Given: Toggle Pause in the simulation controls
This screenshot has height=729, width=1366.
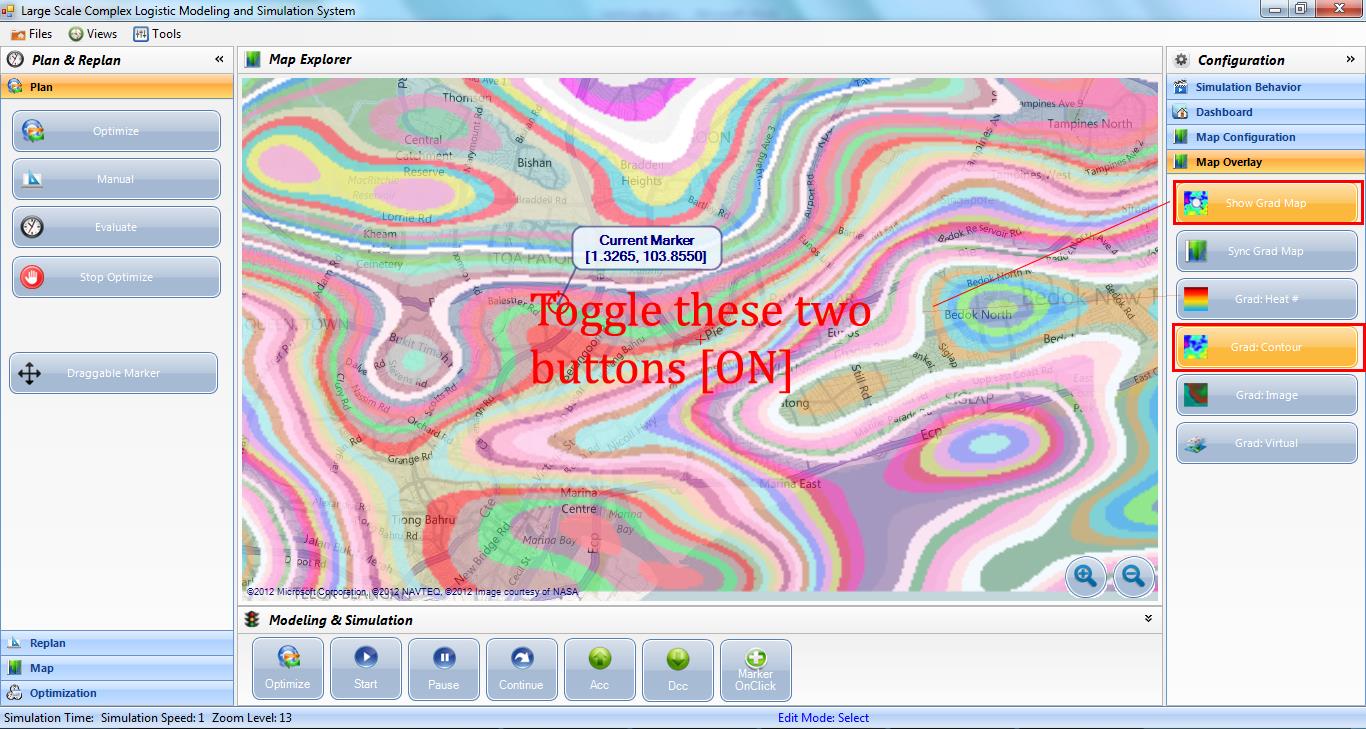Looking at the screenshot, I should click(x=443, y=669).
